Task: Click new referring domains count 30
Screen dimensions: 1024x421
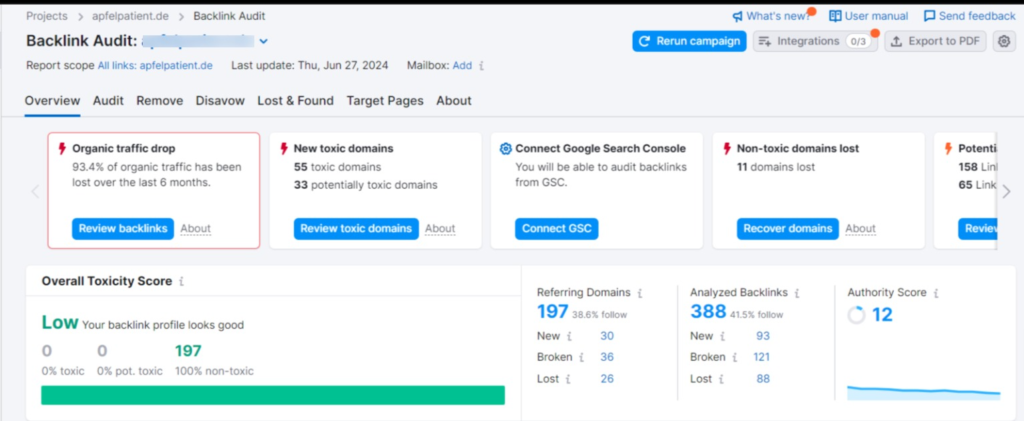Action: [x=607, y=336]
